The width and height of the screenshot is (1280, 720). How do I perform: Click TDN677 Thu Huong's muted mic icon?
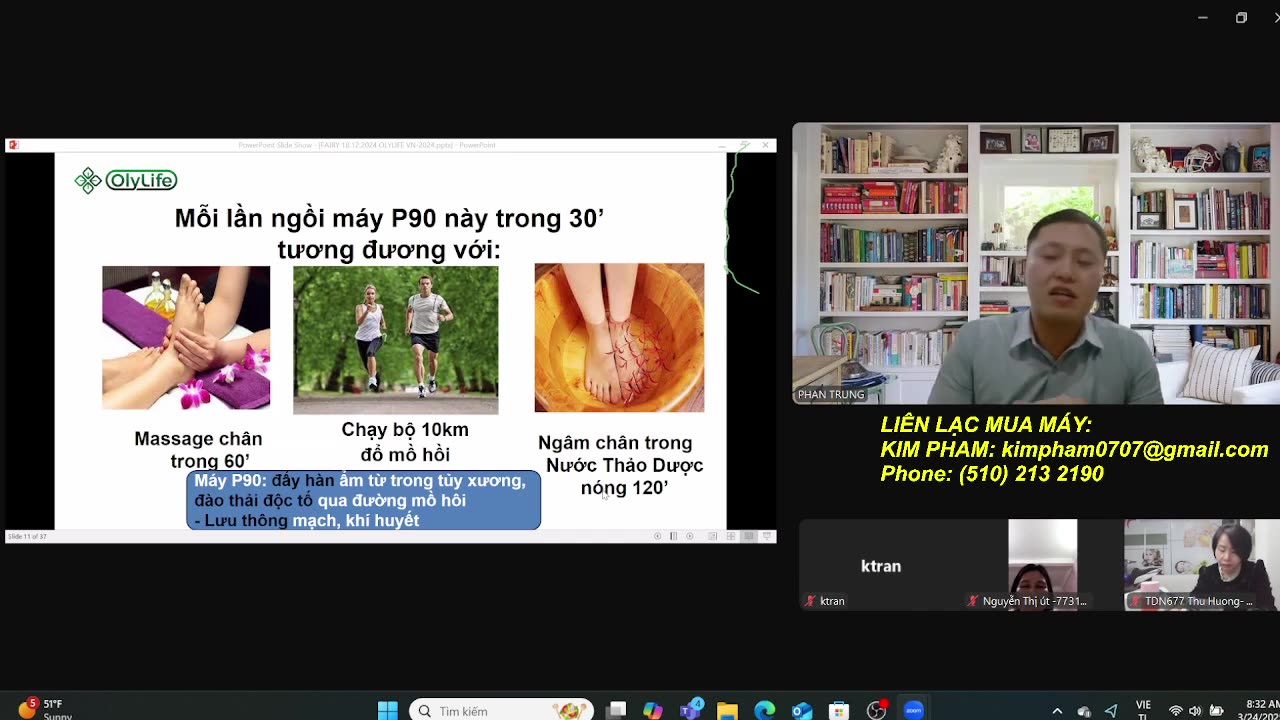pyautogui.click(x=1135, y=601)
